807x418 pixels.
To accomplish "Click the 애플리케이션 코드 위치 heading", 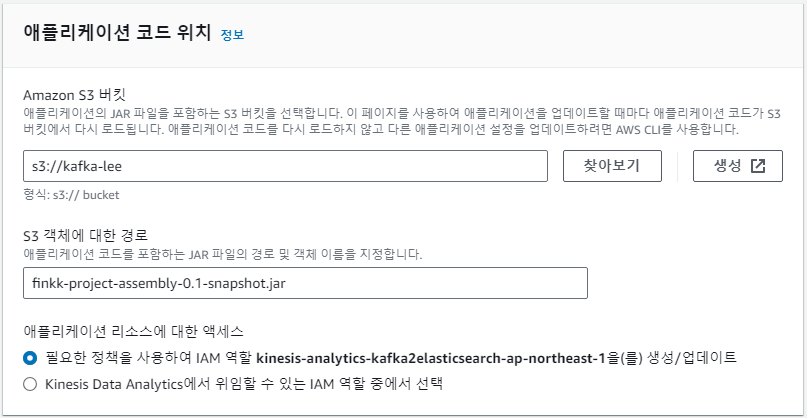I will [117, 33].
